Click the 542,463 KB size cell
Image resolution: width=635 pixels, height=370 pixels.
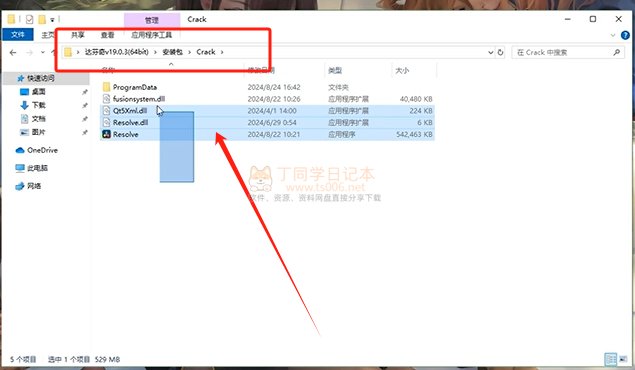414,134
